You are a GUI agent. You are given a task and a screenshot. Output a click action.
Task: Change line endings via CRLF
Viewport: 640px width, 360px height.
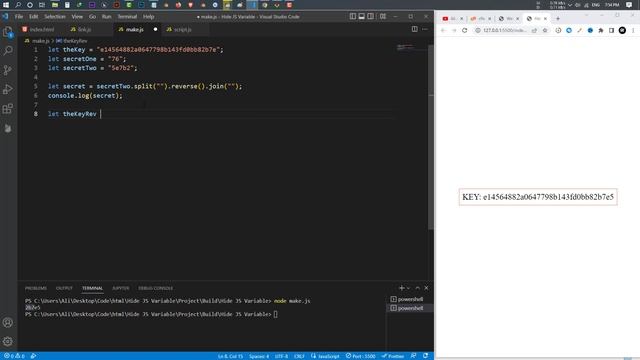tap(299, 356)
